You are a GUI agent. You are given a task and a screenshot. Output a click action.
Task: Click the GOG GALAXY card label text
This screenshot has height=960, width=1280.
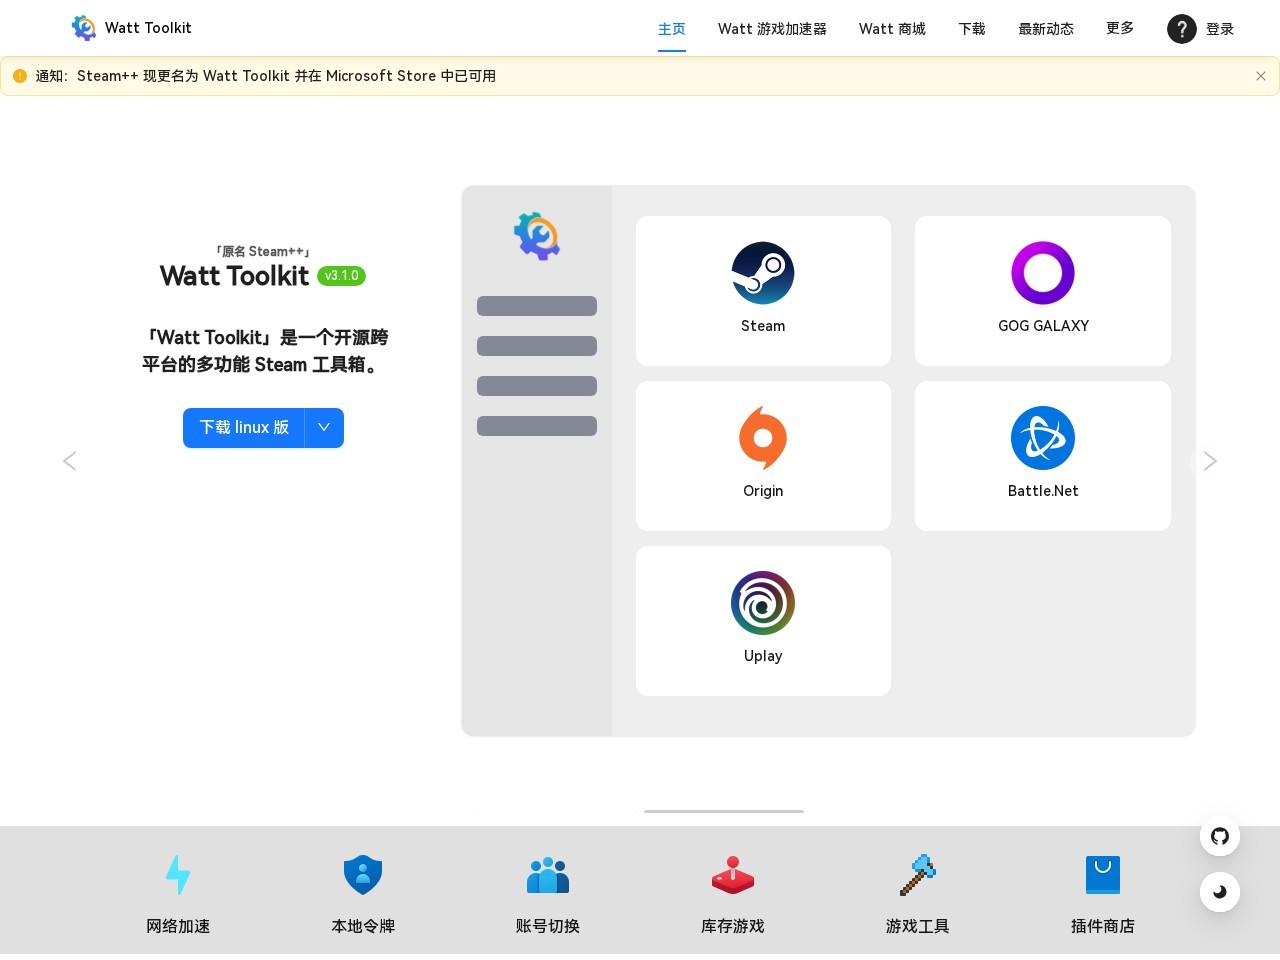pos(1043,326)
